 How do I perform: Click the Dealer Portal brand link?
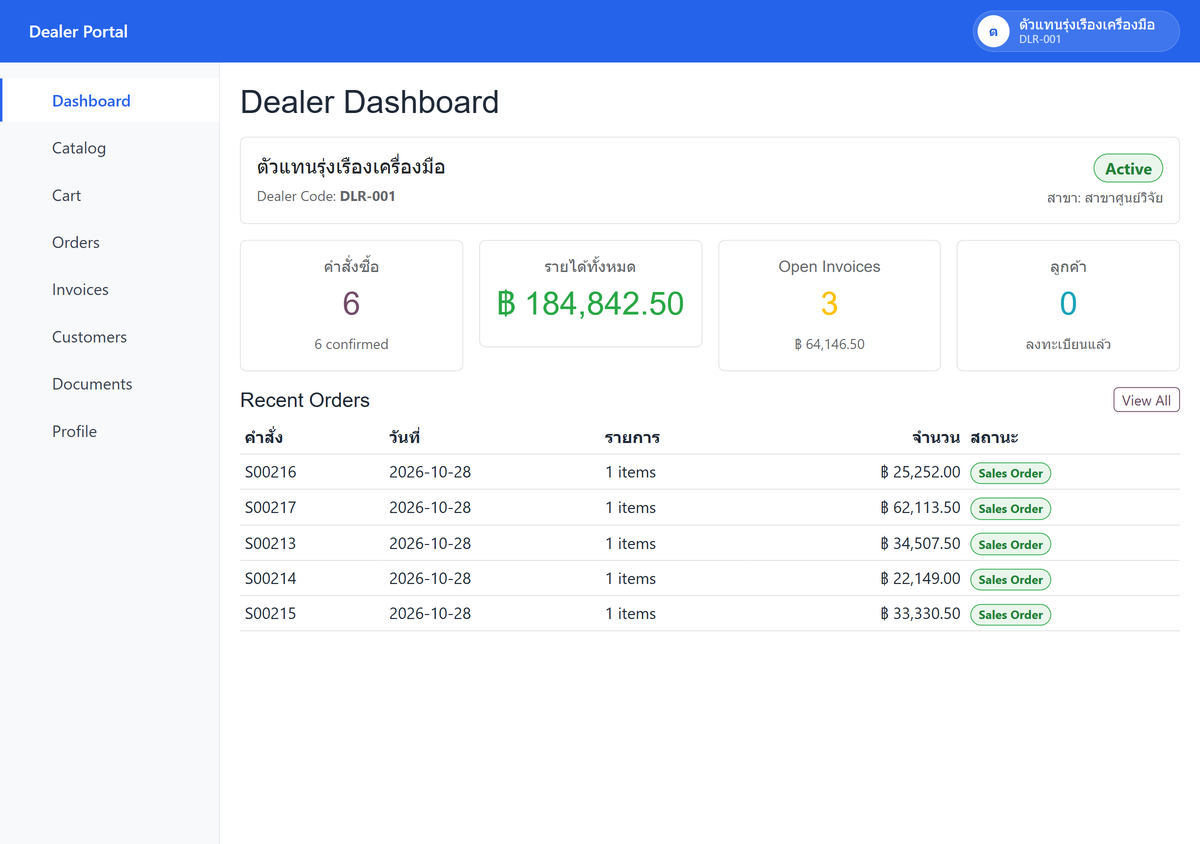[78, 31]
